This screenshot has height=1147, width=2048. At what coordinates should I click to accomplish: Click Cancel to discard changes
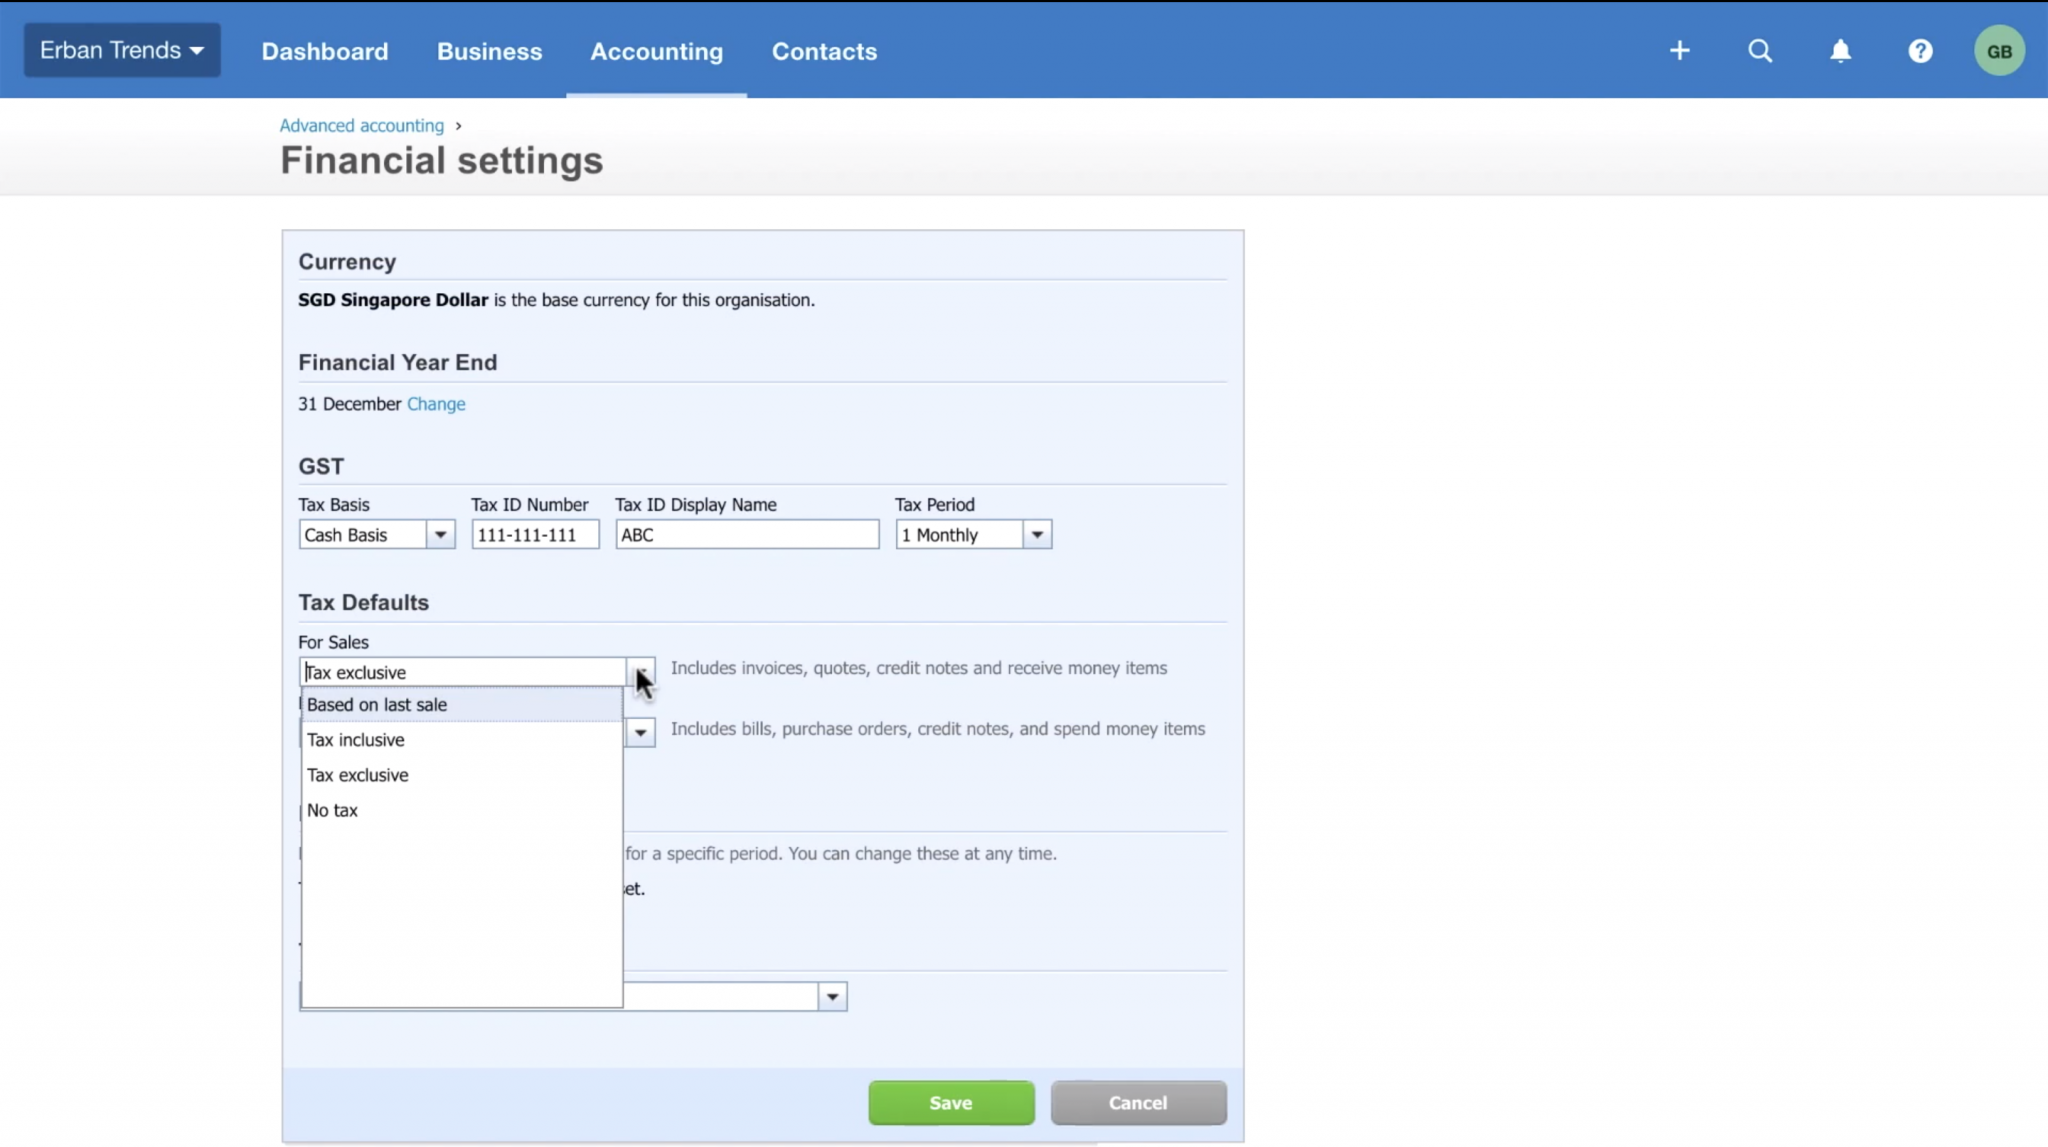[1137, 1102]
